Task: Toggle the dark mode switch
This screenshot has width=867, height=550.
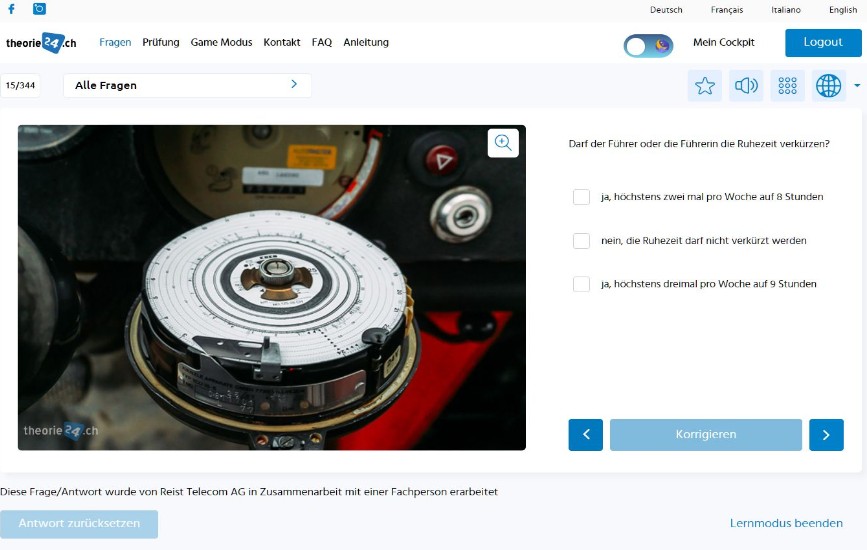Action: point(648,46)
